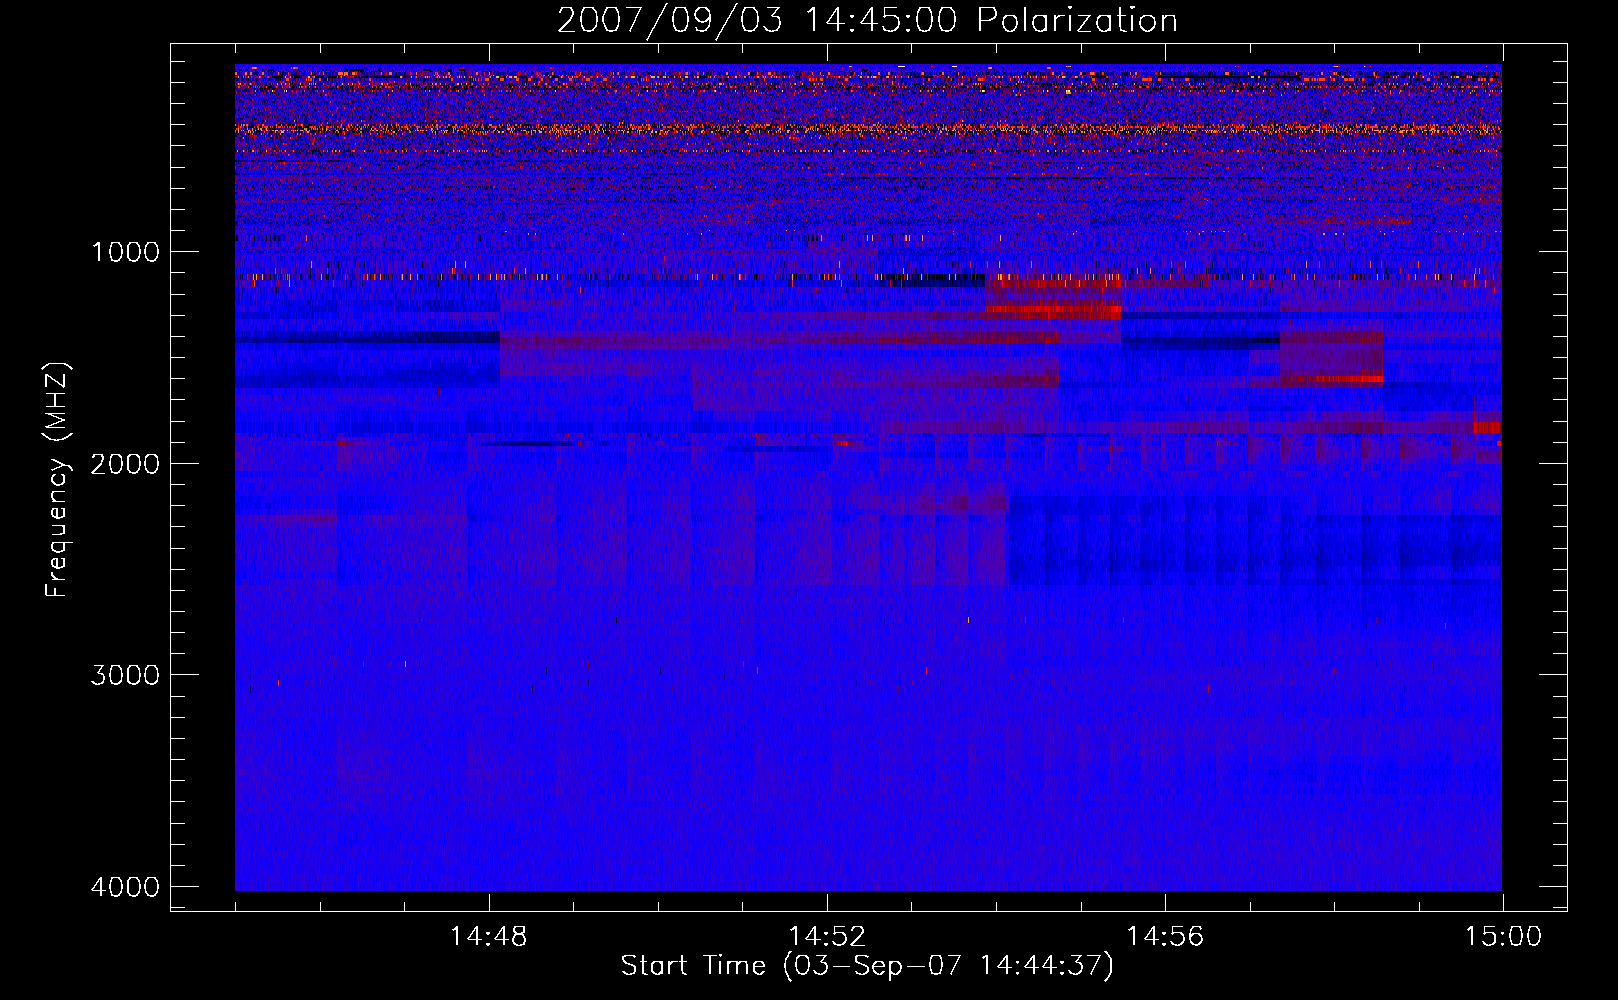Click the 'Start Time (03-Sep-07 14:44:37)' label
The height and width of the screenshot is (1000, 1618).
[x=867, y=966]
